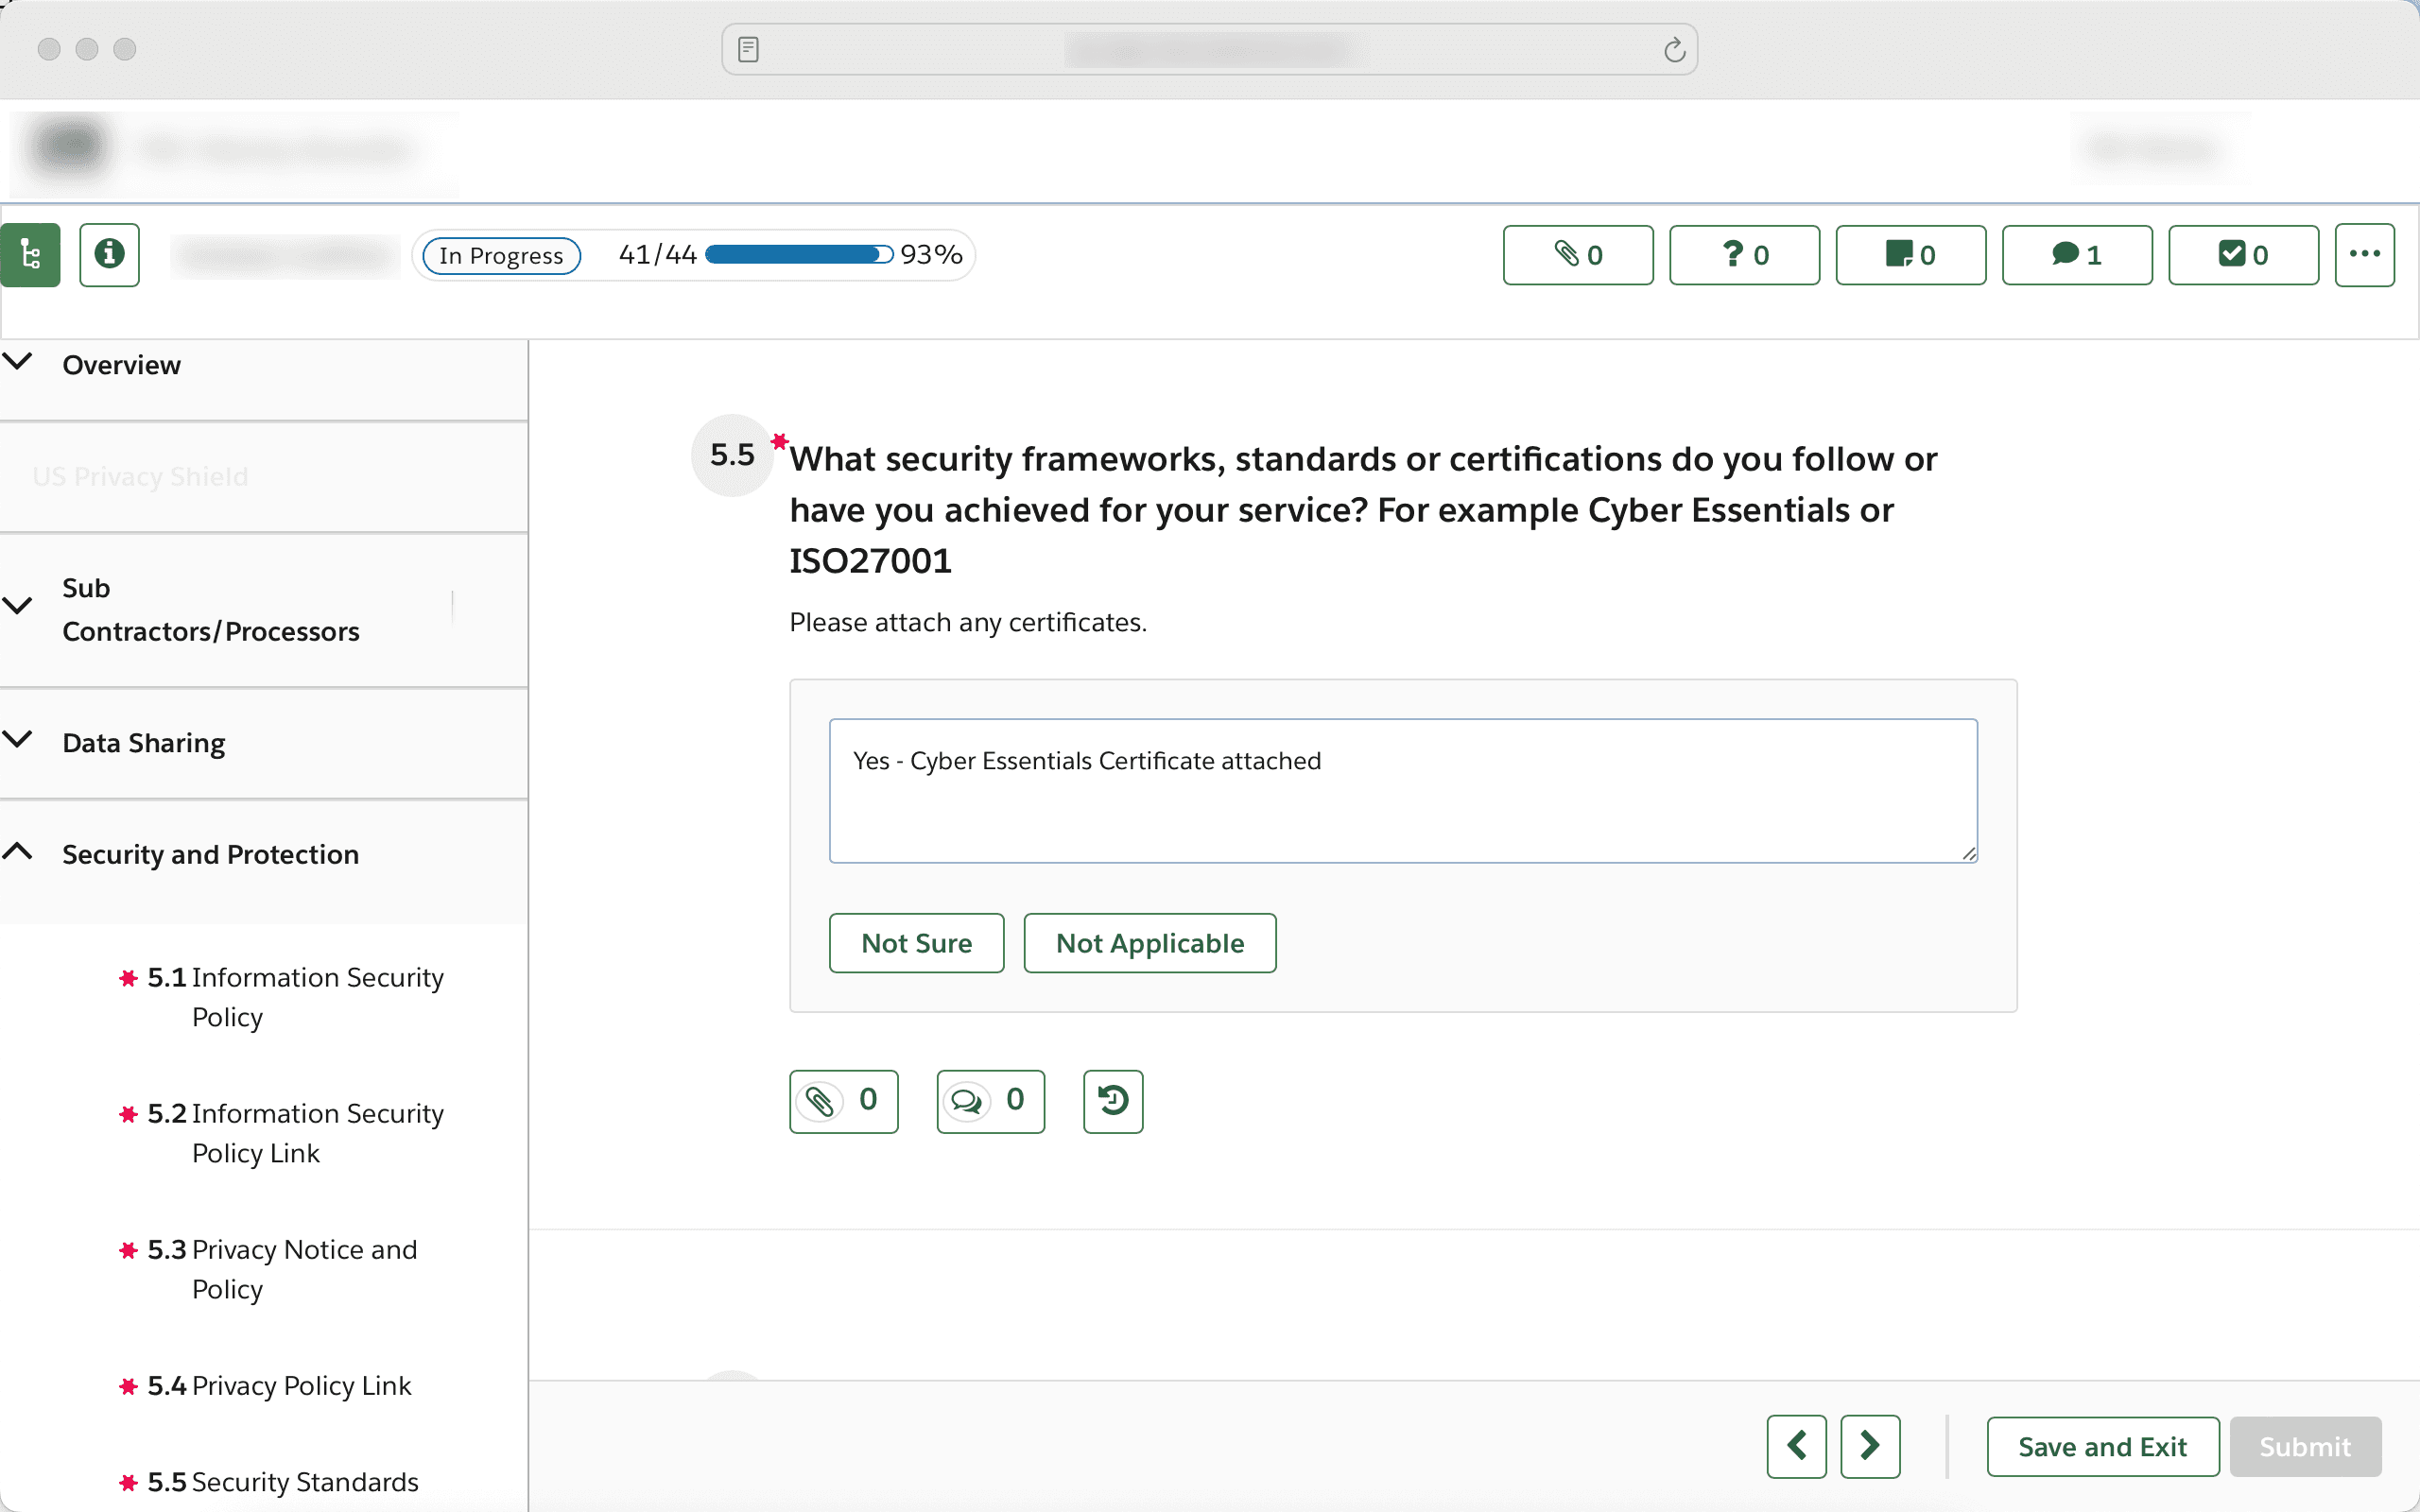Click the Save and Exit button
The image size is (2420, 1512).
pyautogui.click(x=2102, y=1446)
